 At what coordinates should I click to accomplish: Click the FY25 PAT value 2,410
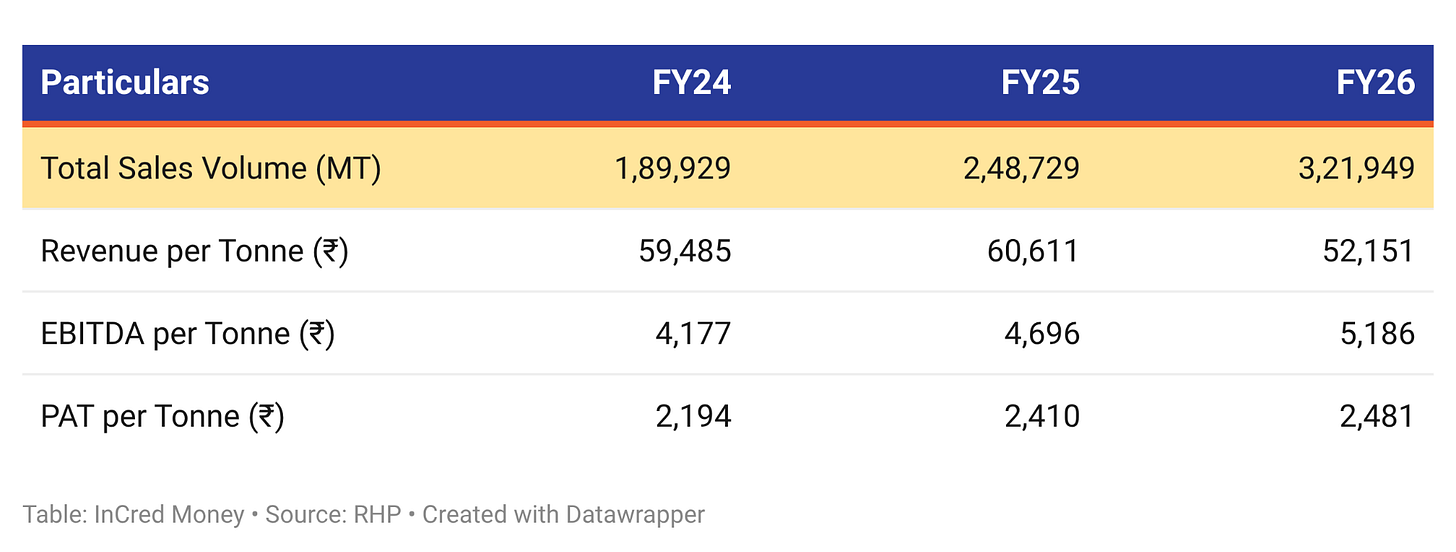(1042, 416)
